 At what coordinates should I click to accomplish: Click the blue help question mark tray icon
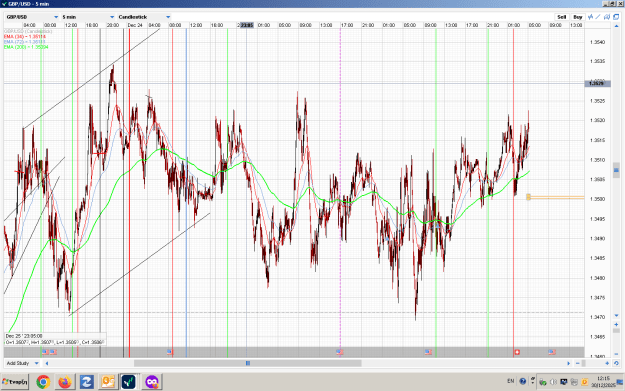point(523,381)
